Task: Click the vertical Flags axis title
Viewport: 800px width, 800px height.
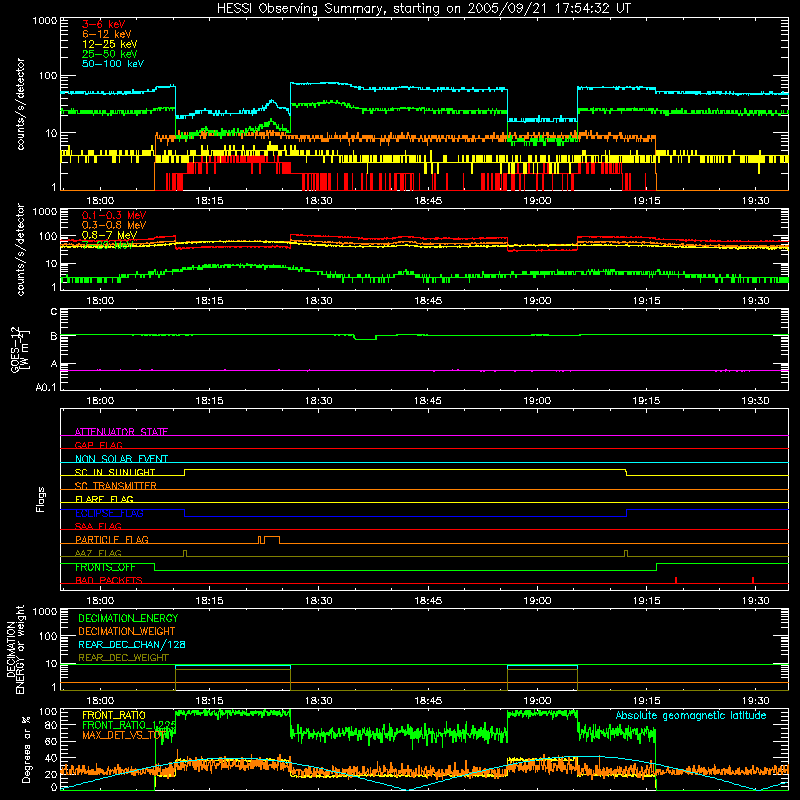Action: (40, 499)
